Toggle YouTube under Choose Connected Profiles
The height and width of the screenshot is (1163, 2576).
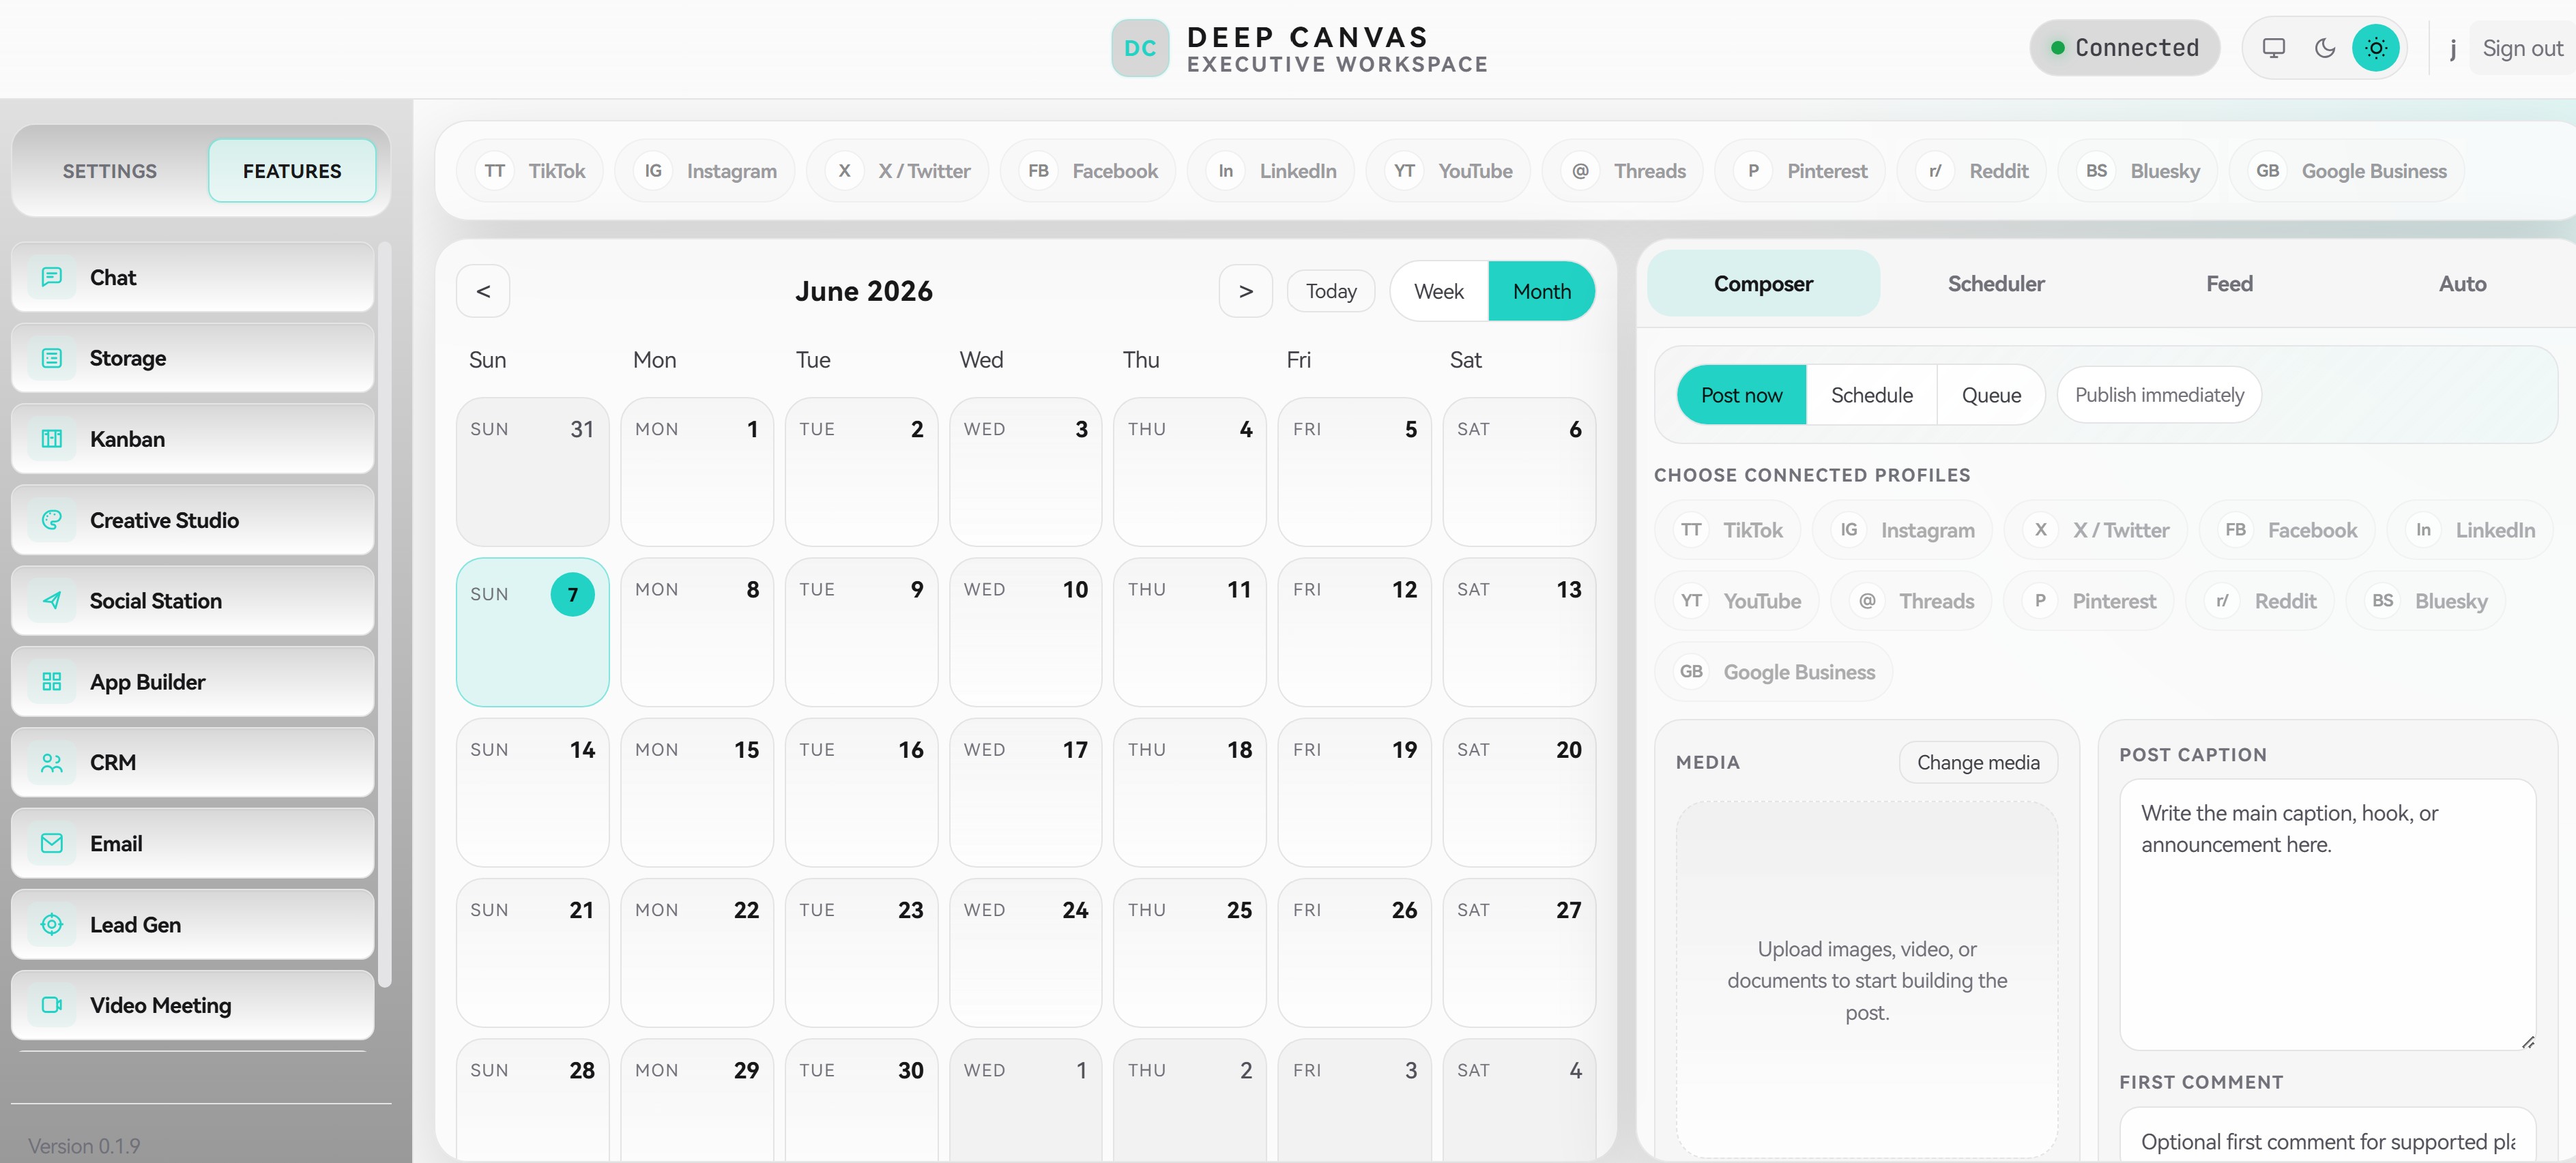click(x=1737, y=601)
